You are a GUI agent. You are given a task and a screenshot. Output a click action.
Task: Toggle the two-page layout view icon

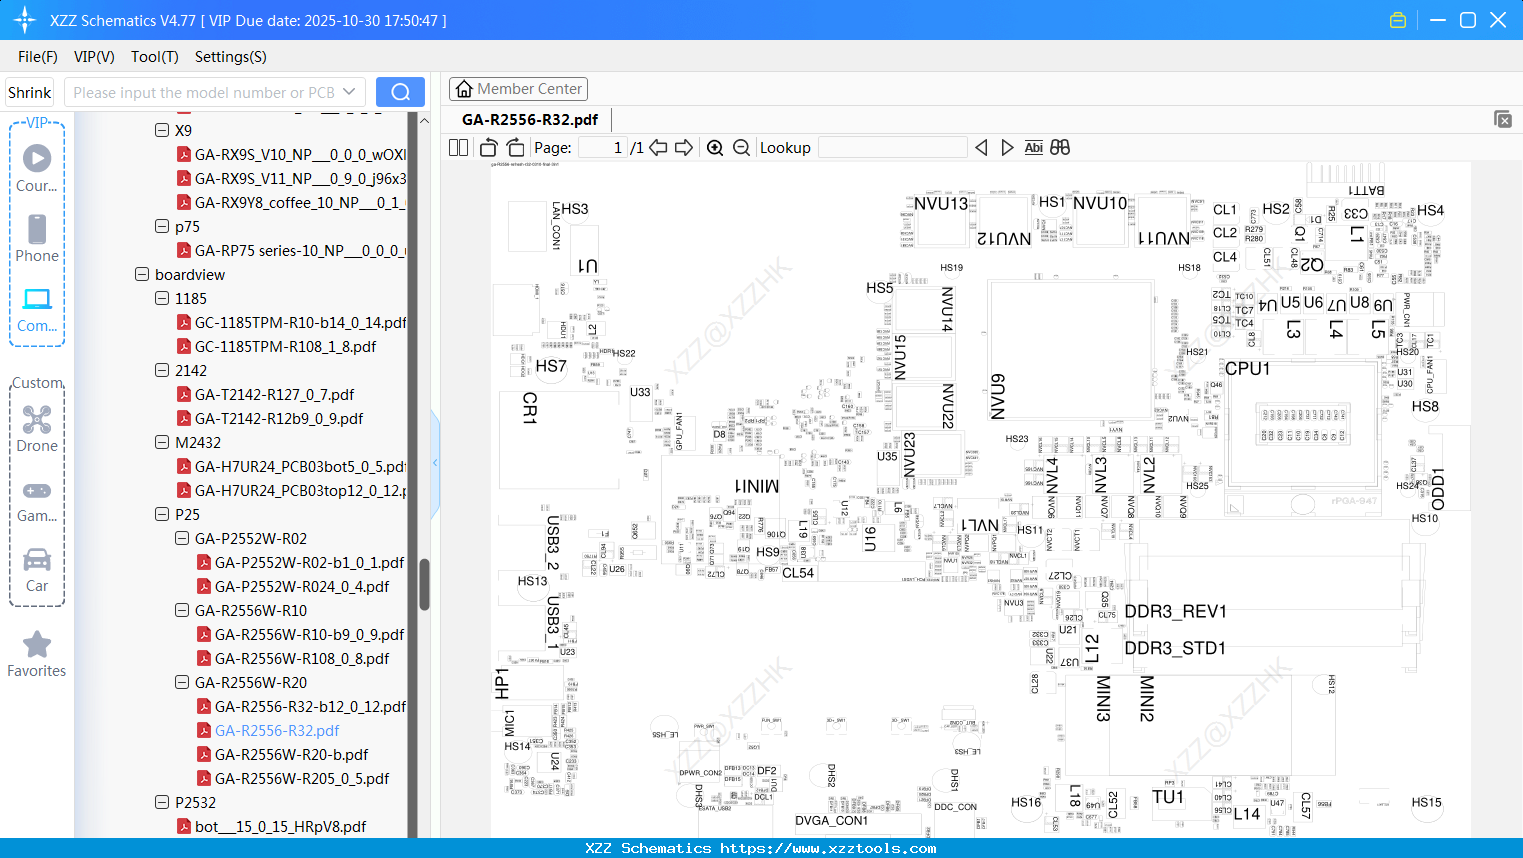point(458,147)
